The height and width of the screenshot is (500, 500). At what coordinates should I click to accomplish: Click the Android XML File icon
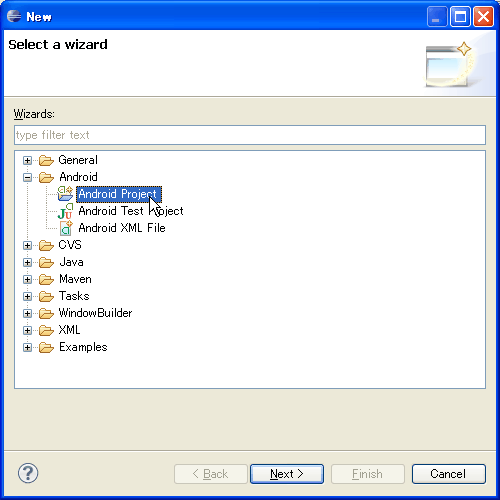point(66,228)
